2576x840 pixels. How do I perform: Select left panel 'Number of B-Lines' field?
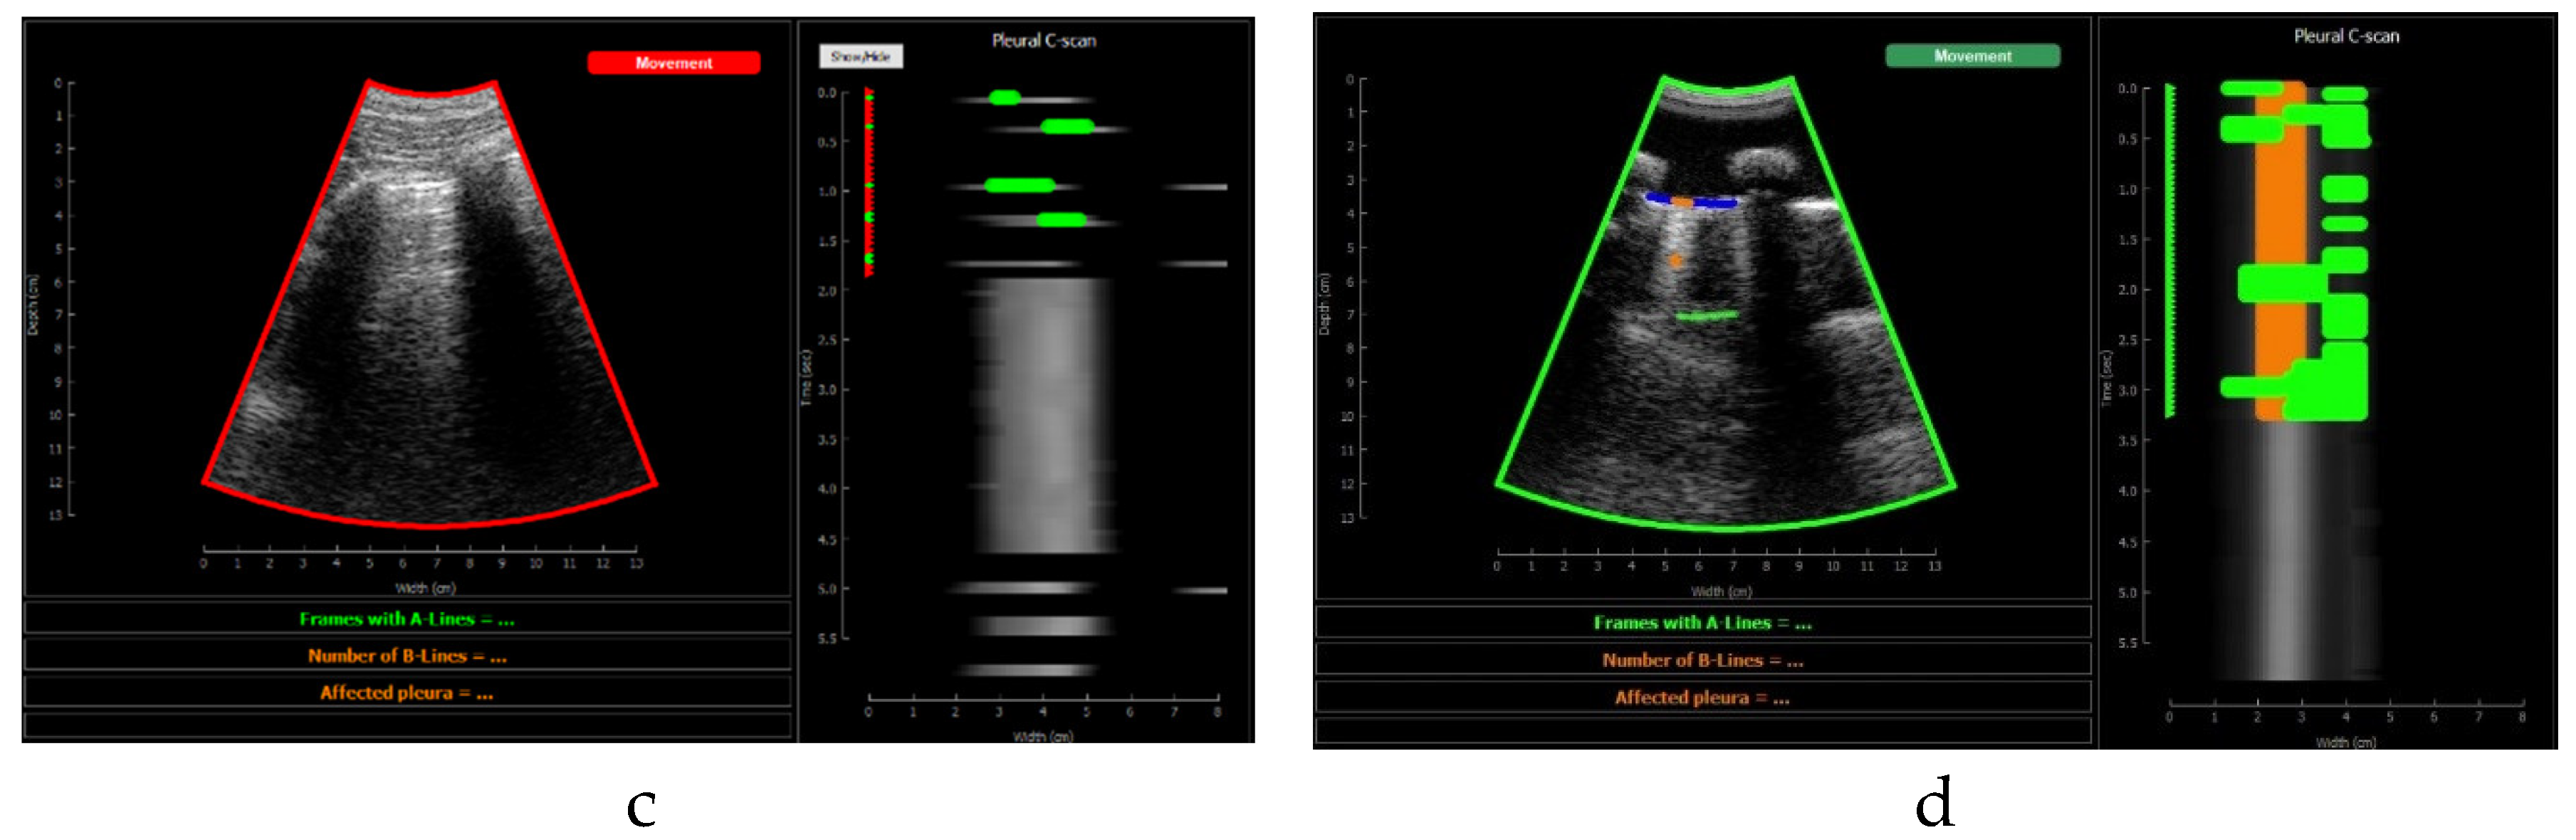[x=407, y=656]
